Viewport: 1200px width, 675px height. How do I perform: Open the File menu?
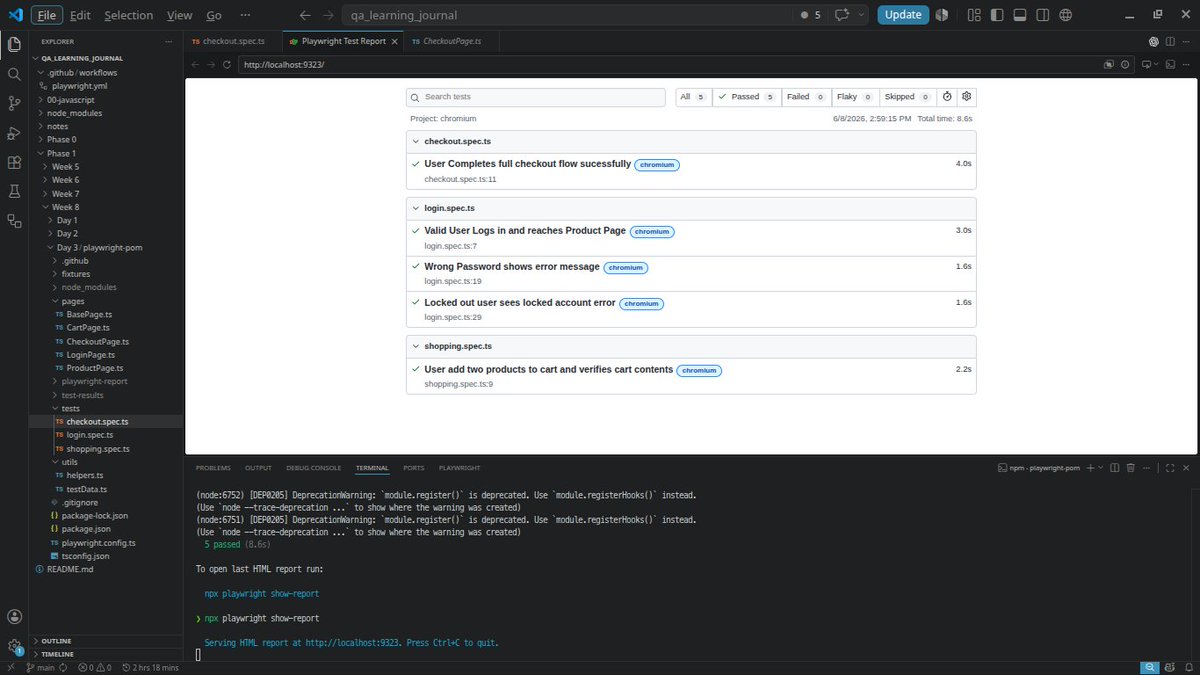[45, 15]
